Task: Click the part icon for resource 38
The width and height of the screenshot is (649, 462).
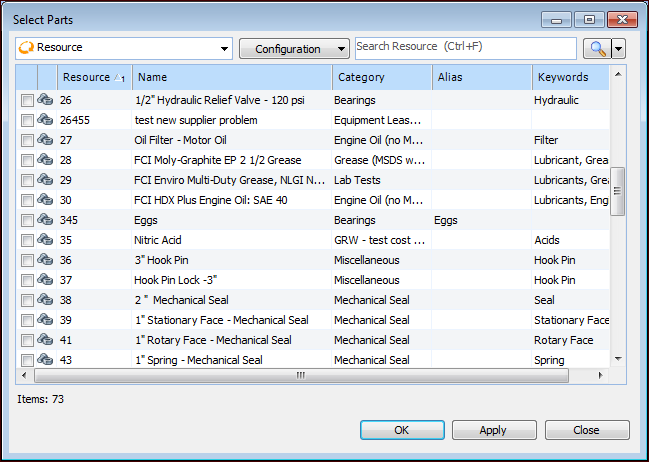Action: (x=45, y=300)
